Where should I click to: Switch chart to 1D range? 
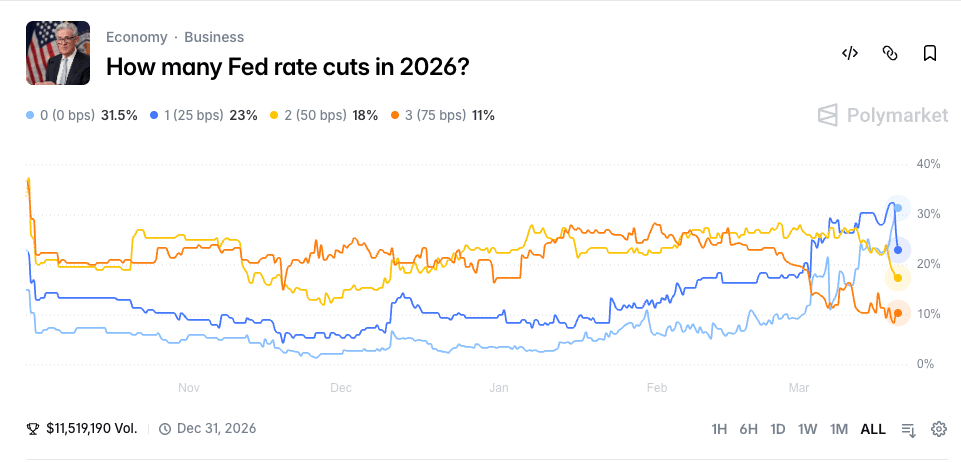(x=778, y=429)
